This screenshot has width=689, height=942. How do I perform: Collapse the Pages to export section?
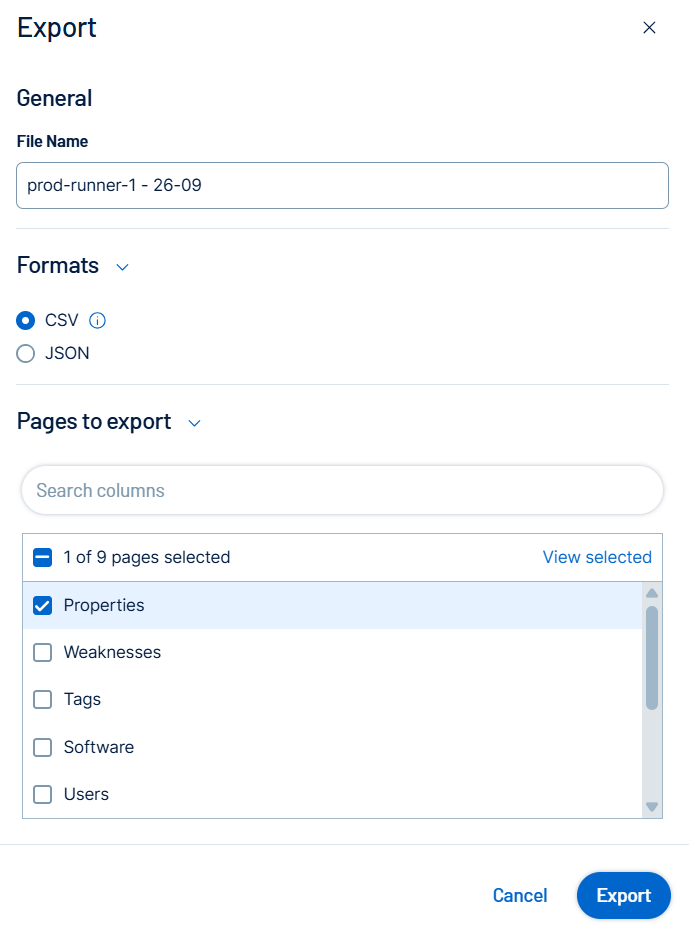[195, 423]
